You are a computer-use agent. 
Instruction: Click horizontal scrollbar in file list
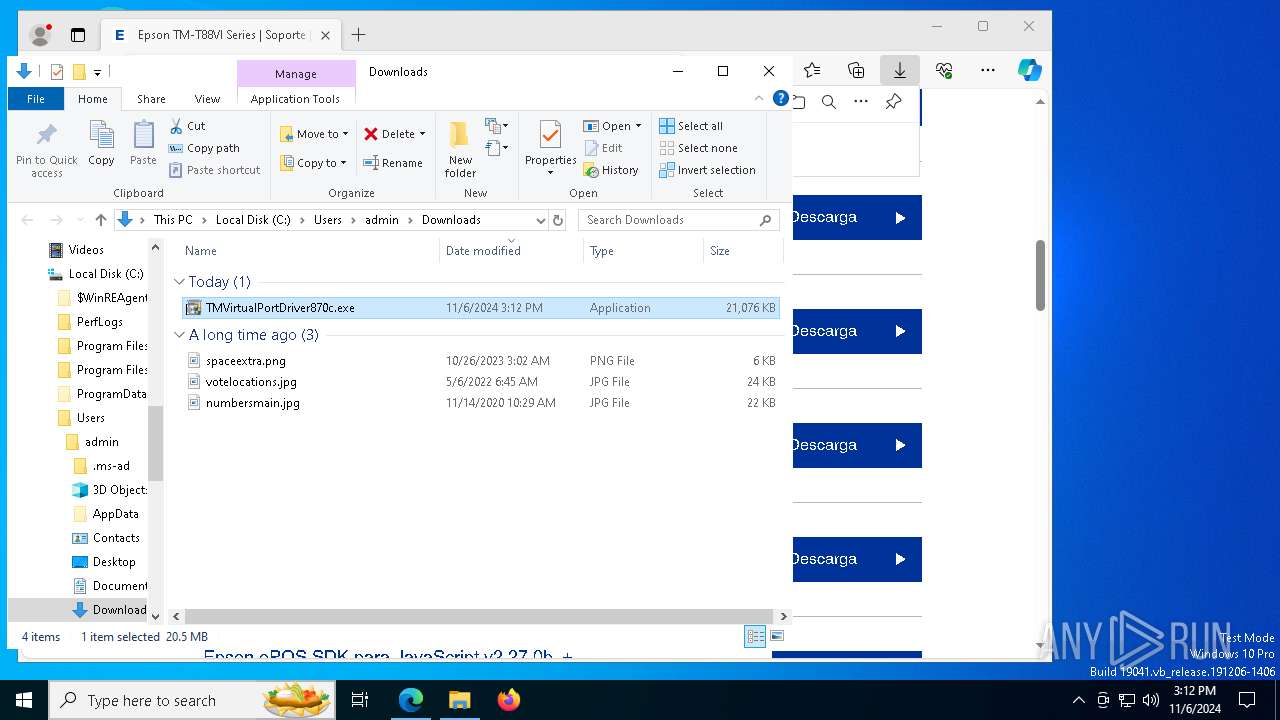479,617
